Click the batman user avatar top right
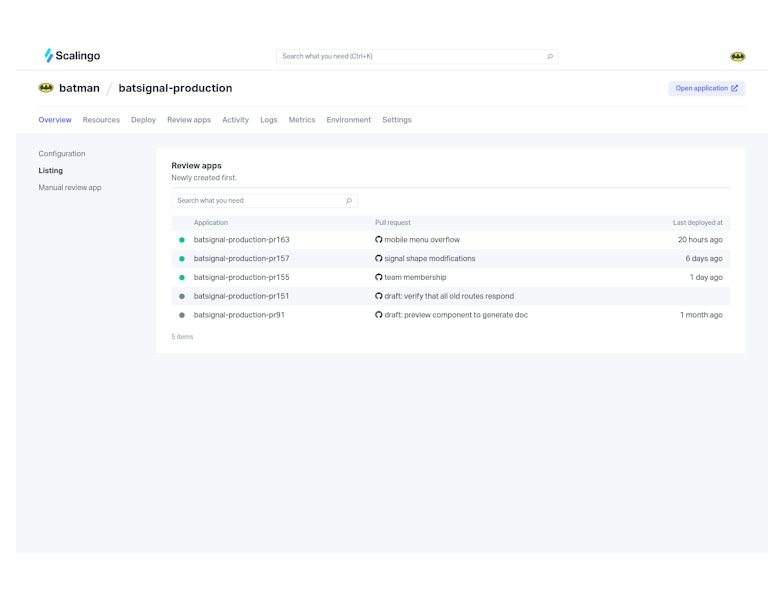Viewport: 784px width, 596px height. point(737,57)
